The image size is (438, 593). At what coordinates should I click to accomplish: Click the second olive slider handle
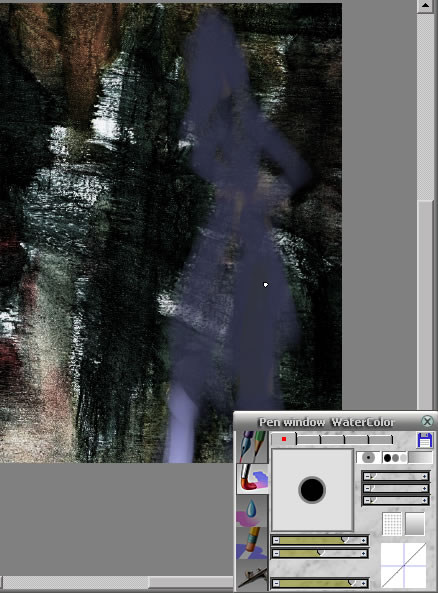coord(321,553)
